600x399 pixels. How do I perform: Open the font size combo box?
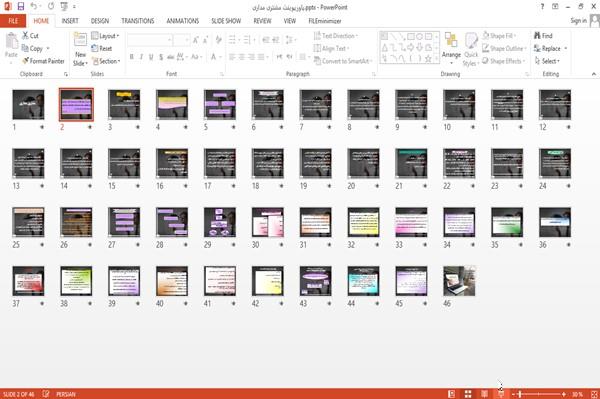pos(181,39)
